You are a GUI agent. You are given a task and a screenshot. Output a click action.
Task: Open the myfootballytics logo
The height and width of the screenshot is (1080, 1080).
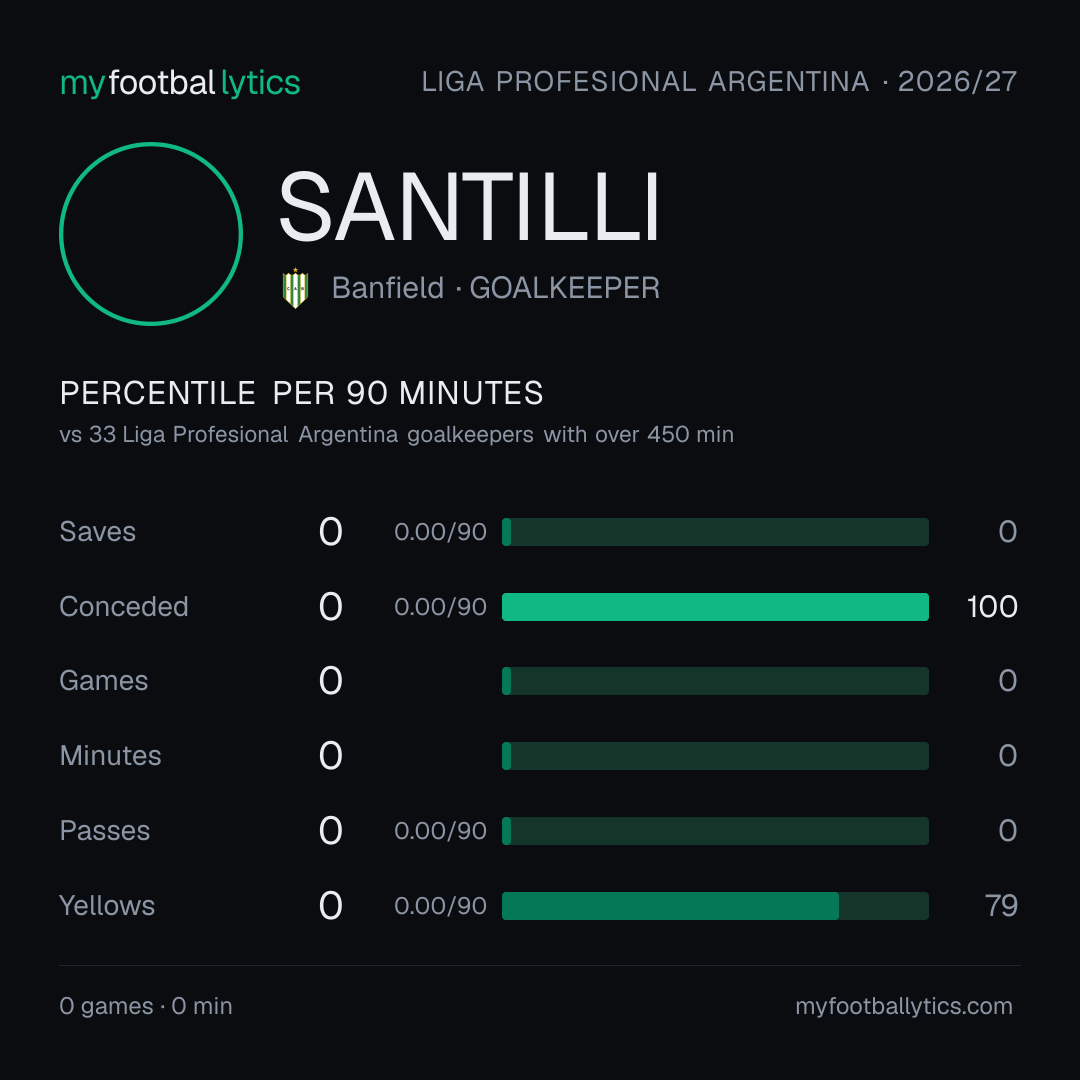coord(180,83)
